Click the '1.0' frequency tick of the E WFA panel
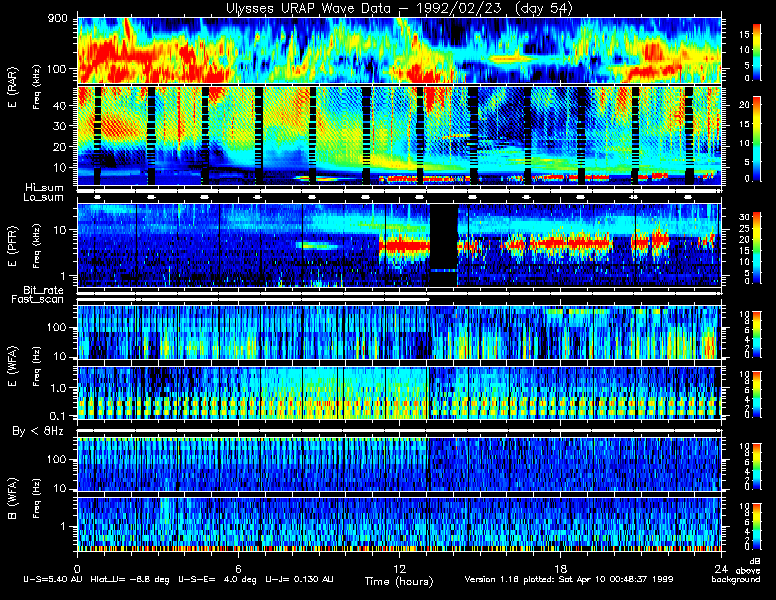The image size is (776, 600). point(57,389)
